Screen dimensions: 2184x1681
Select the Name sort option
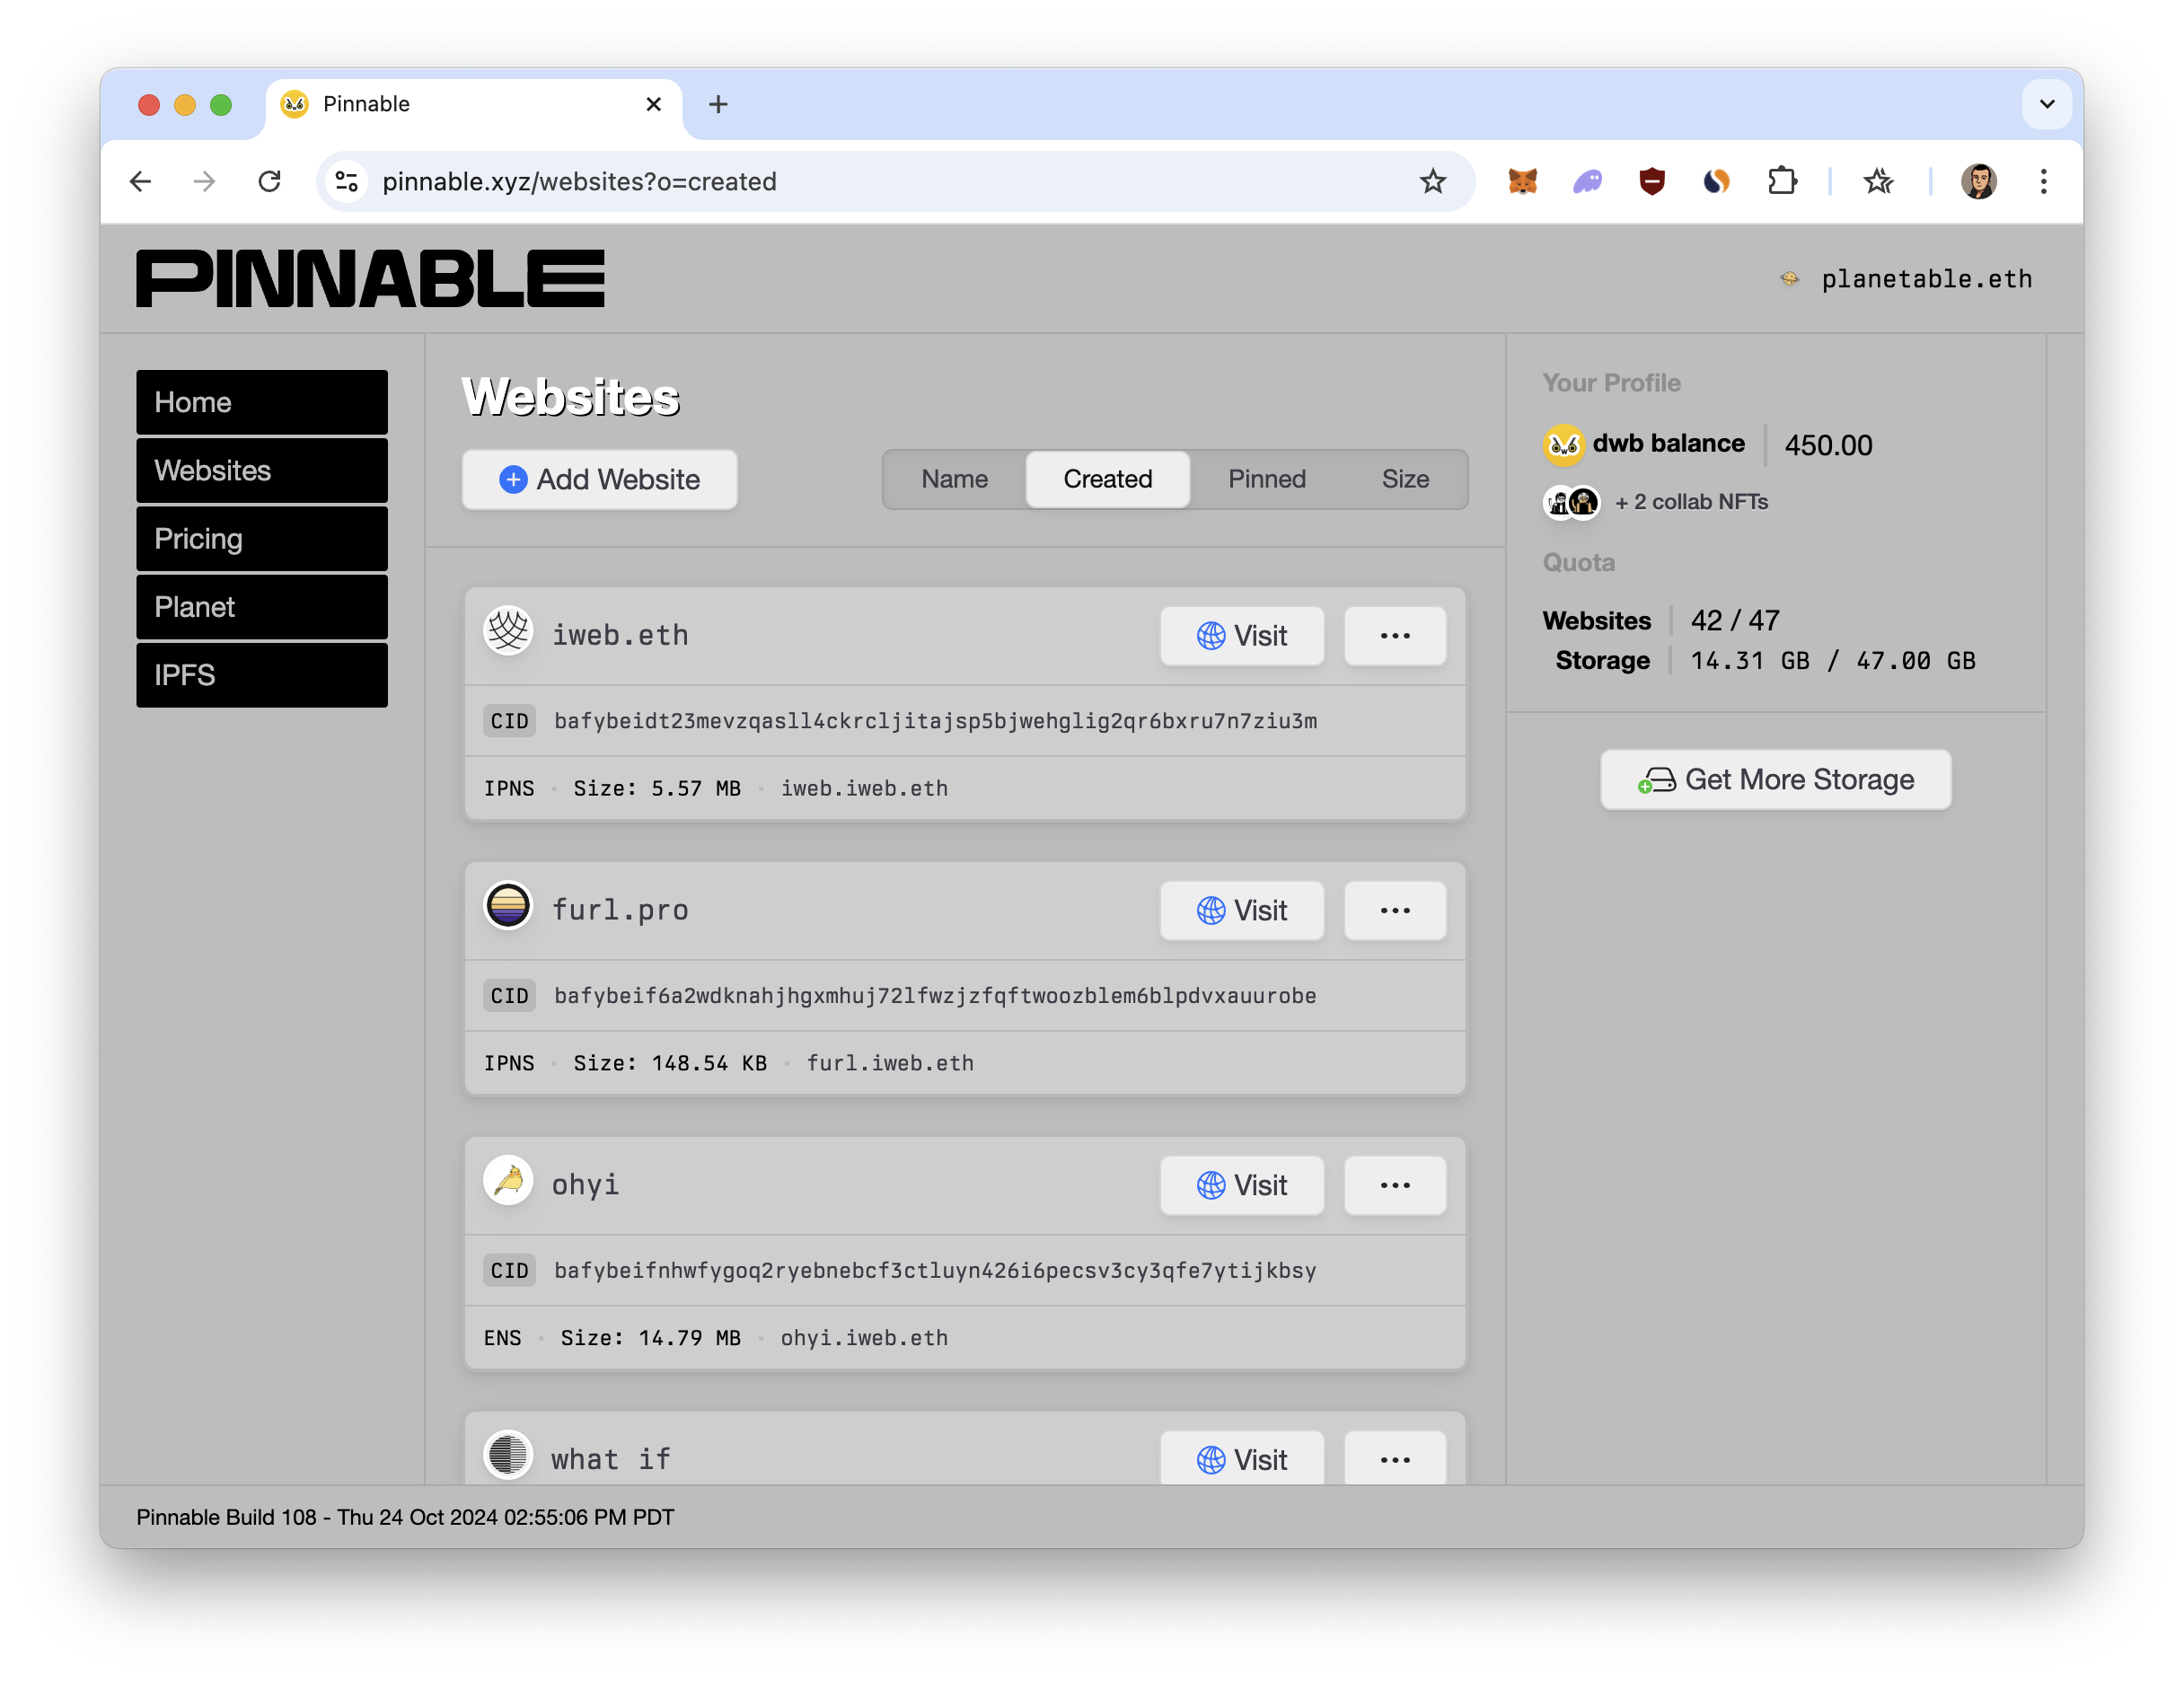click(x=953, y=479)
